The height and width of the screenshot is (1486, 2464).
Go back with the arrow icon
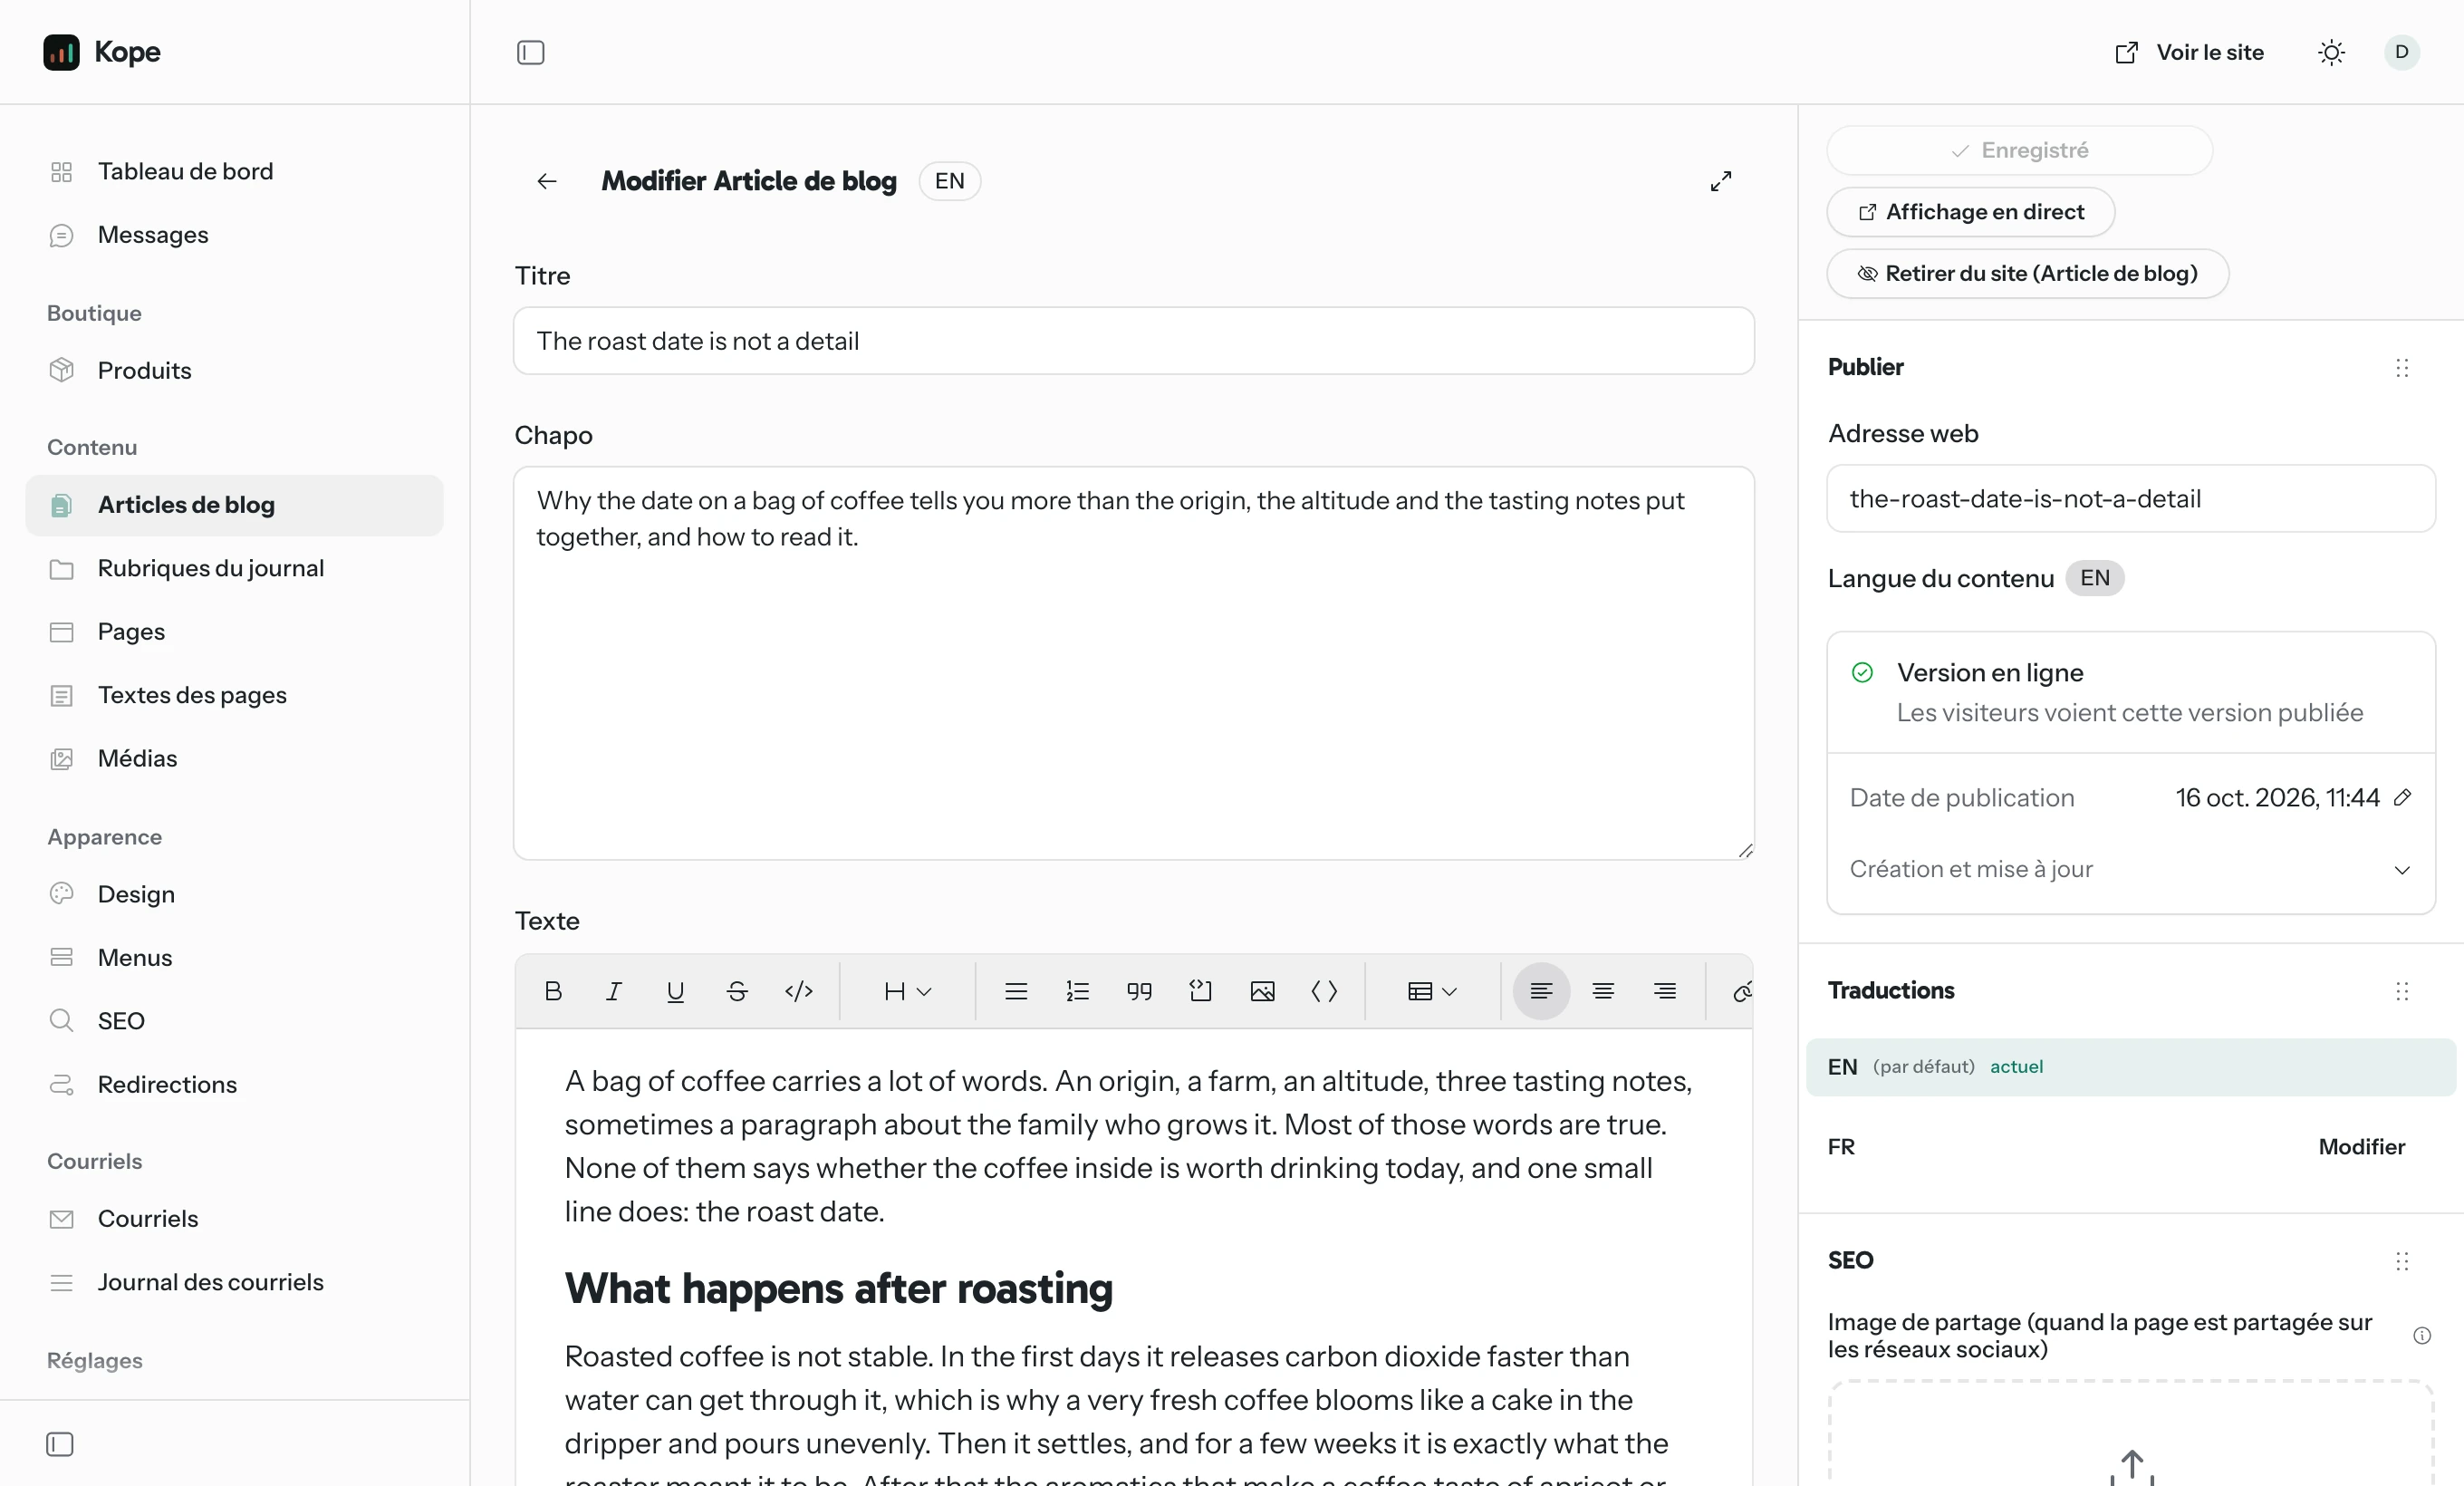547,181
